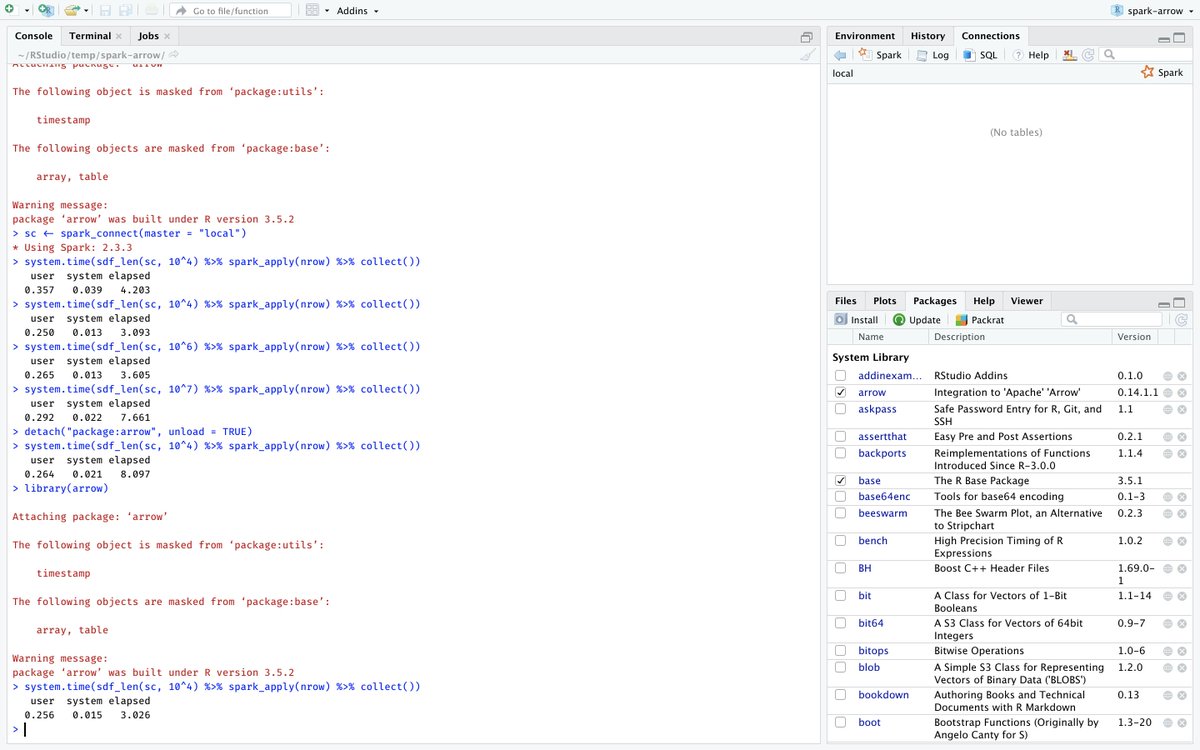Screen dimensions: 1200x750
Task: Check the beeswarm package checkbox
Action: (840, 513)
